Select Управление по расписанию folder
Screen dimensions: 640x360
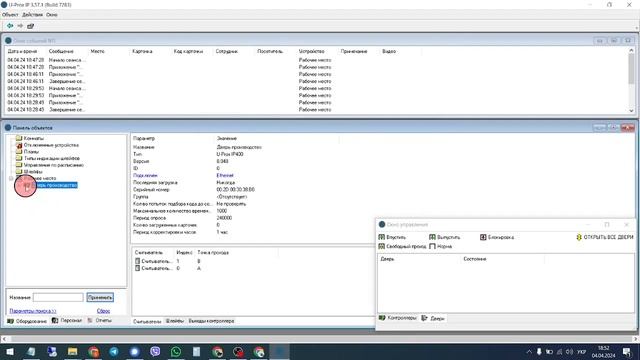pos(53,165)
